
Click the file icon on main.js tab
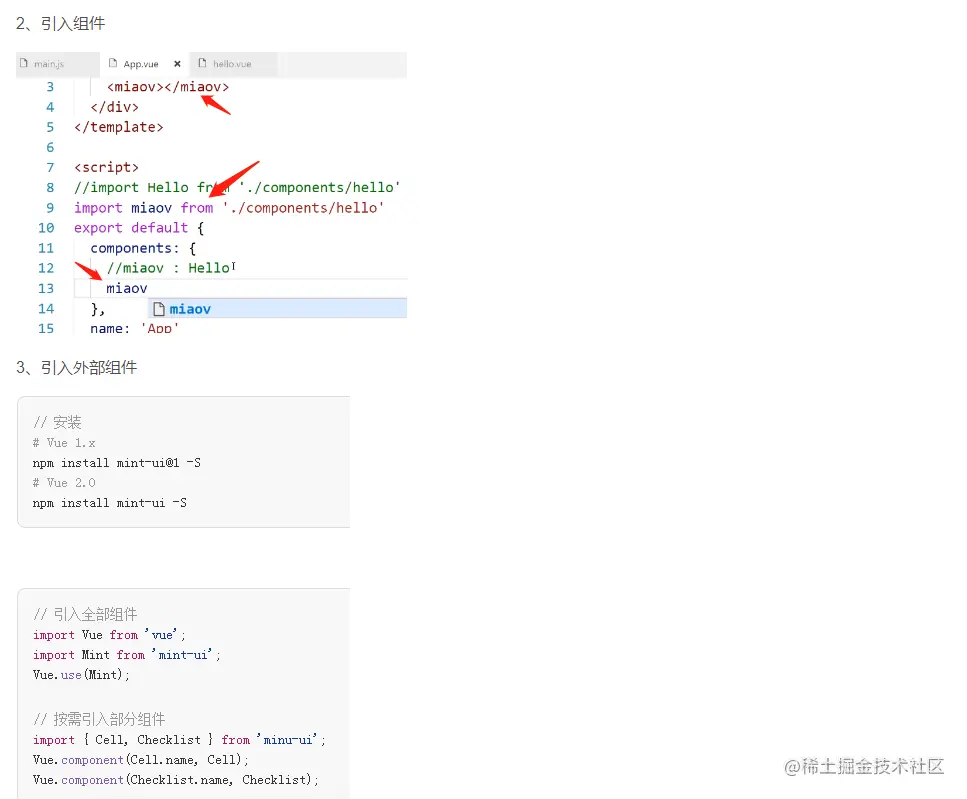point(24,64)
